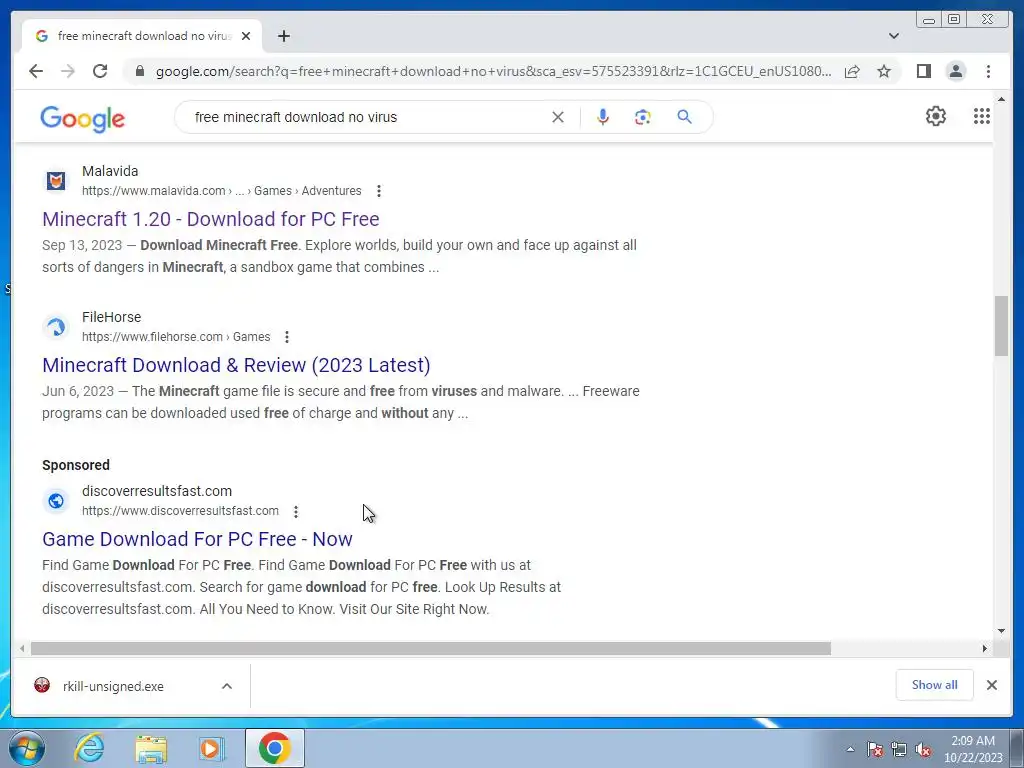Open more options for FileHorse result
Screen dimensions: 1024x768
point(287,337)
